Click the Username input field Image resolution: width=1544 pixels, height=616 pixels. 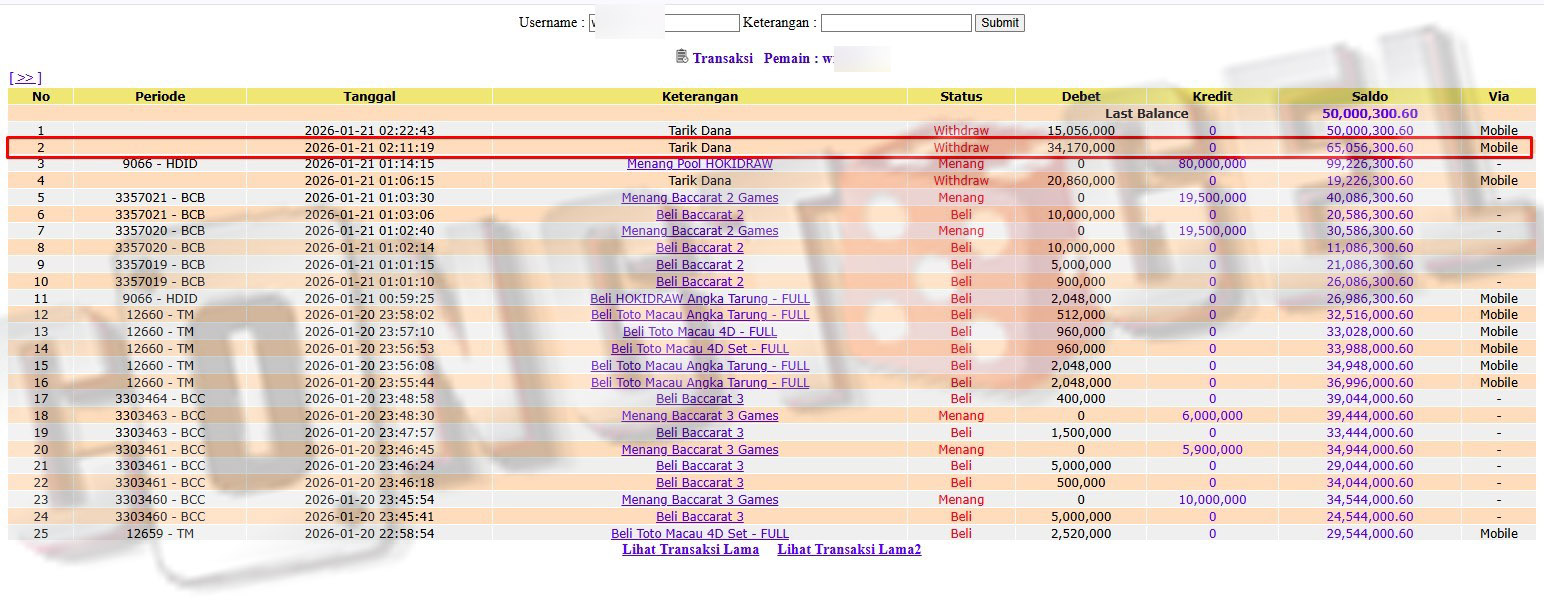pos(665,22)
